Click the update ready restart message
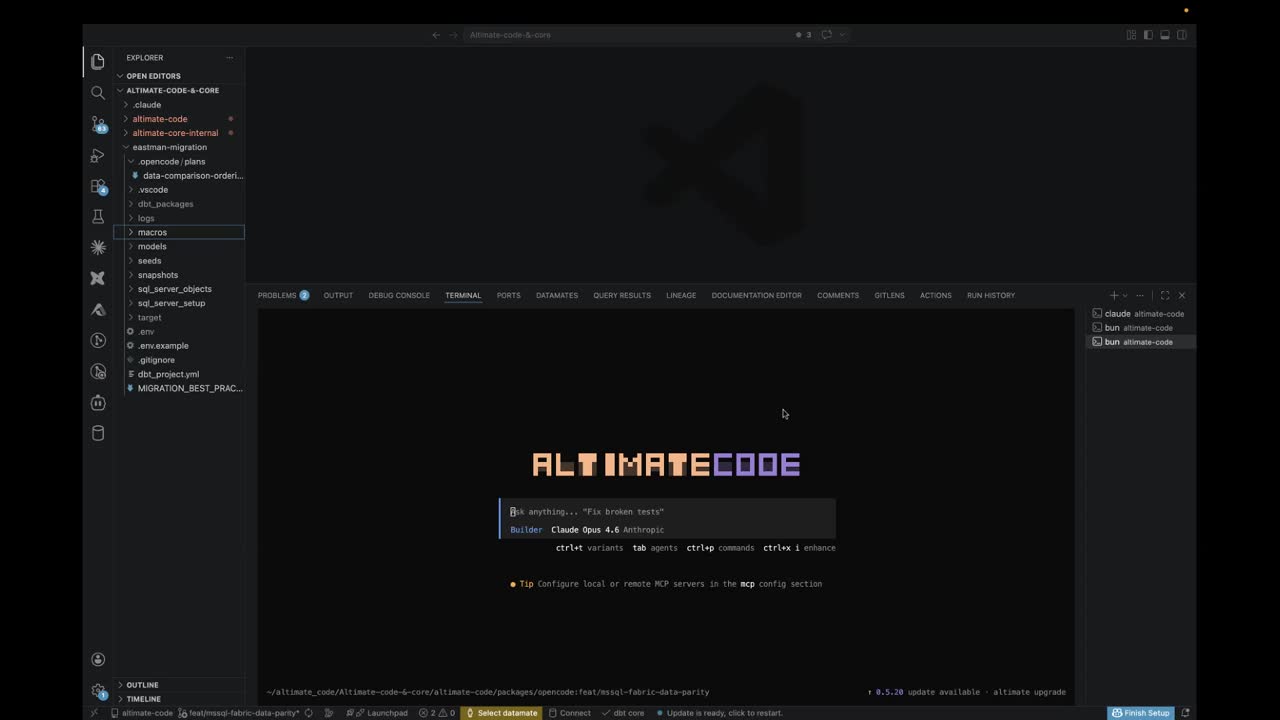 [x=718, y=713]
